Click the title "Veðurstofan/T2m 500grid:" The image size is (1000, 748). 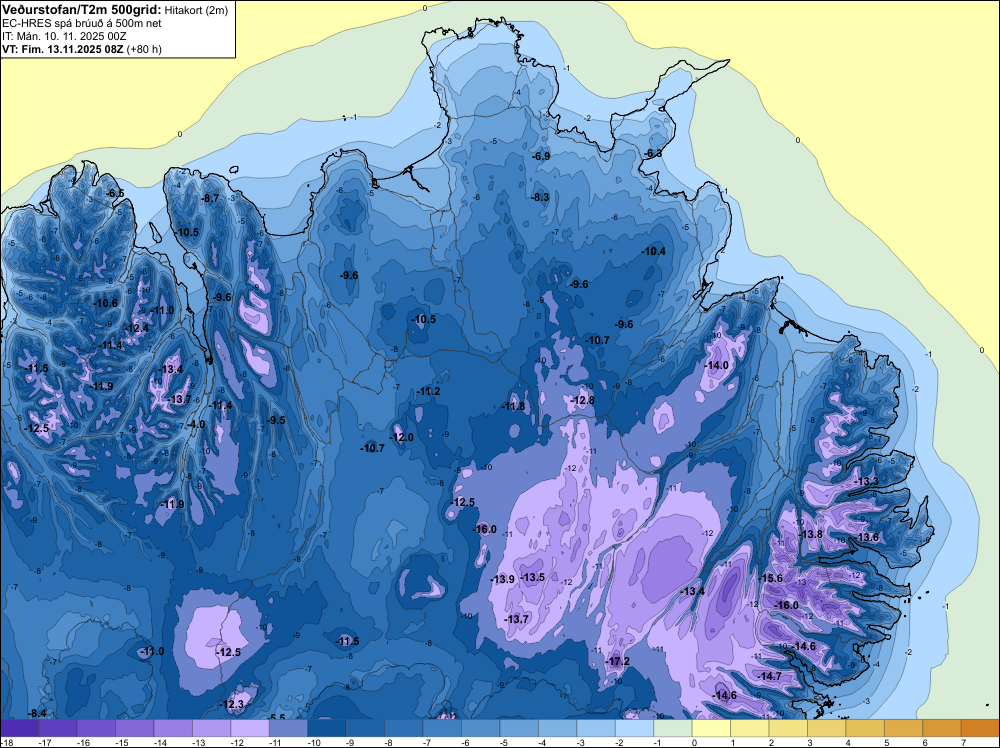(x=82, y=10)
